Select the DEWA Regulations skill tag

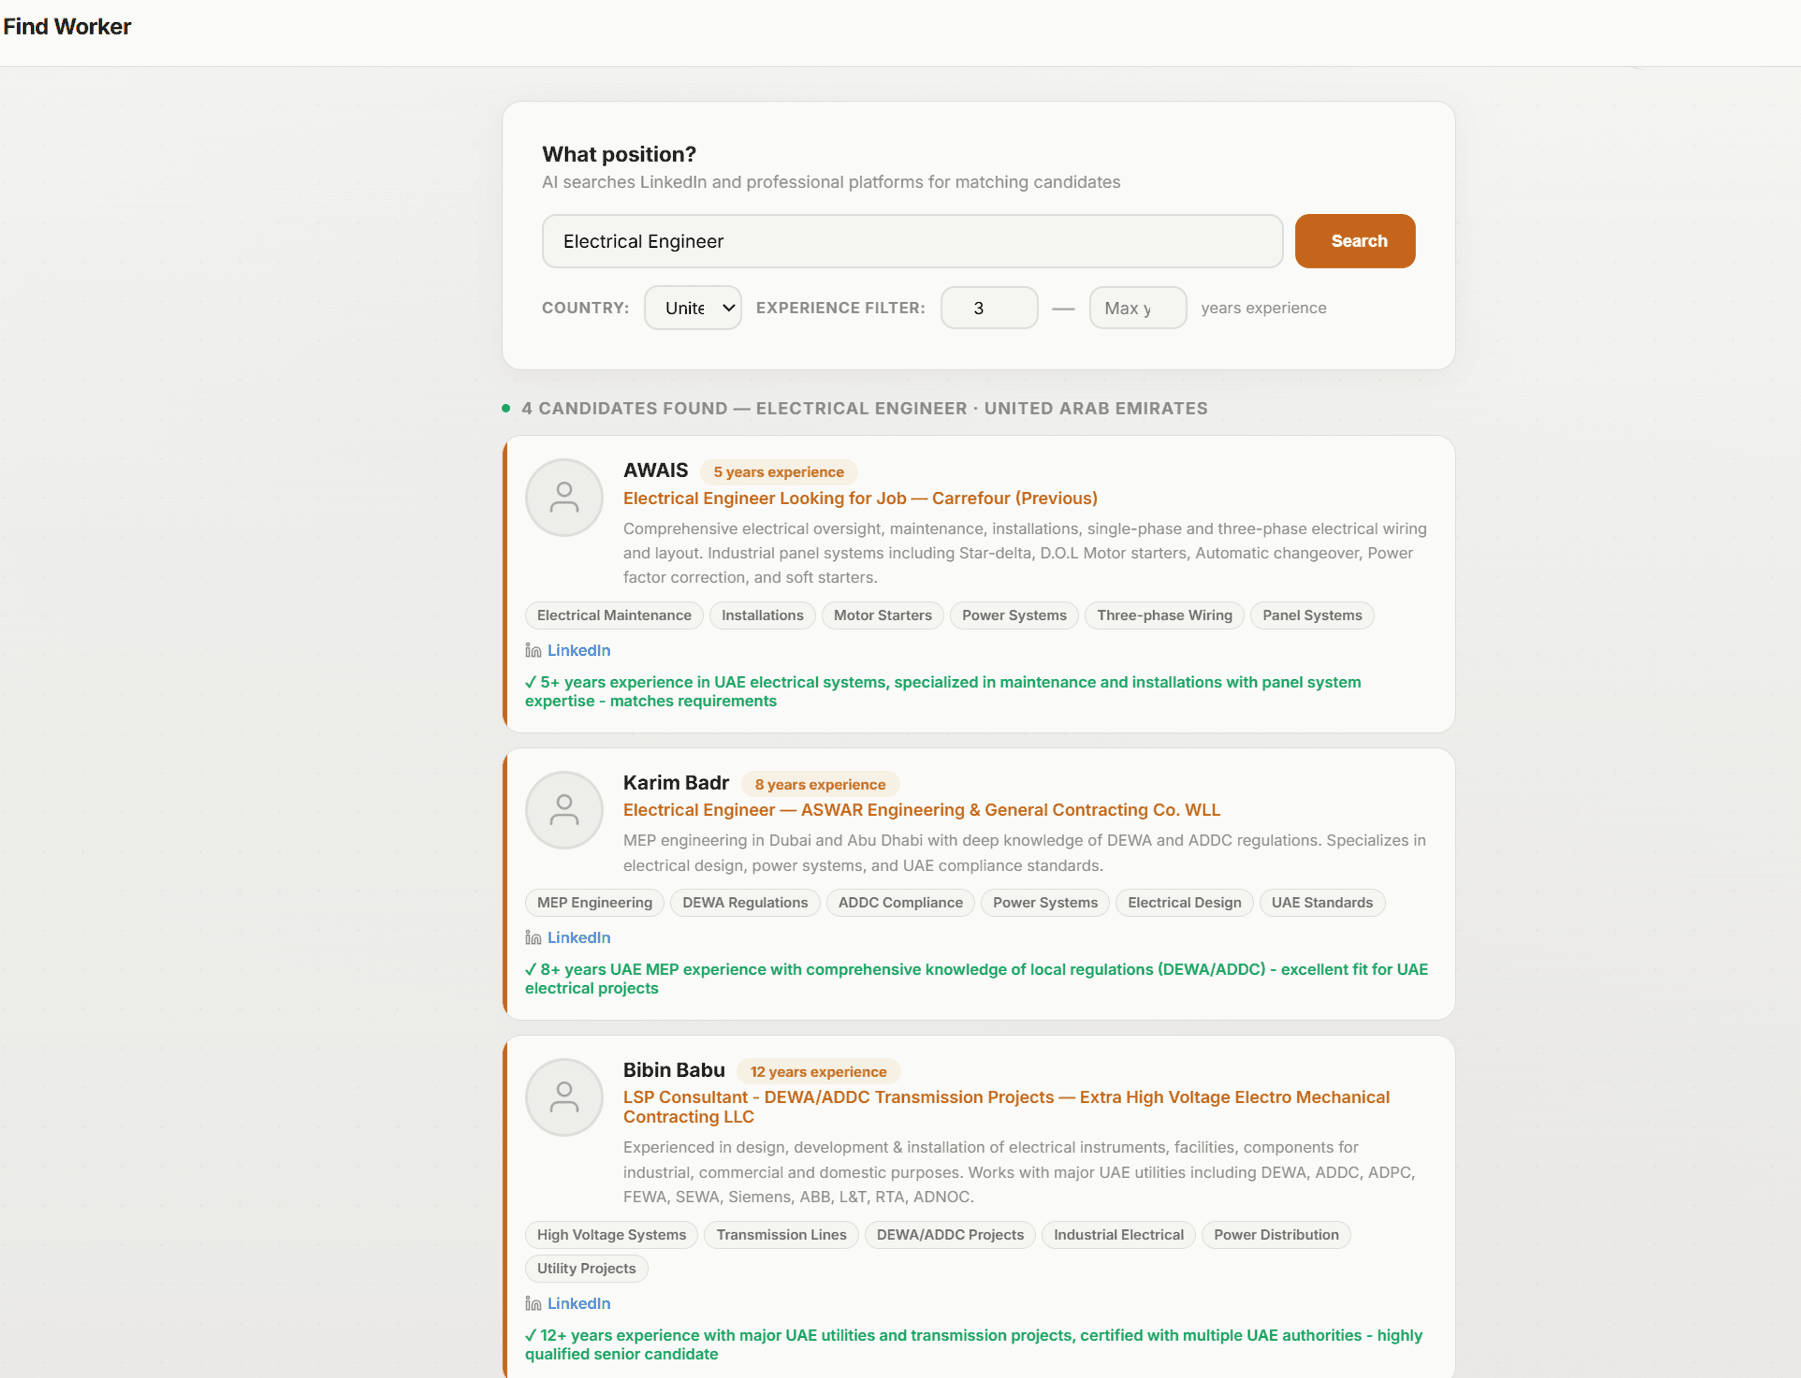[x=745, y=903]
